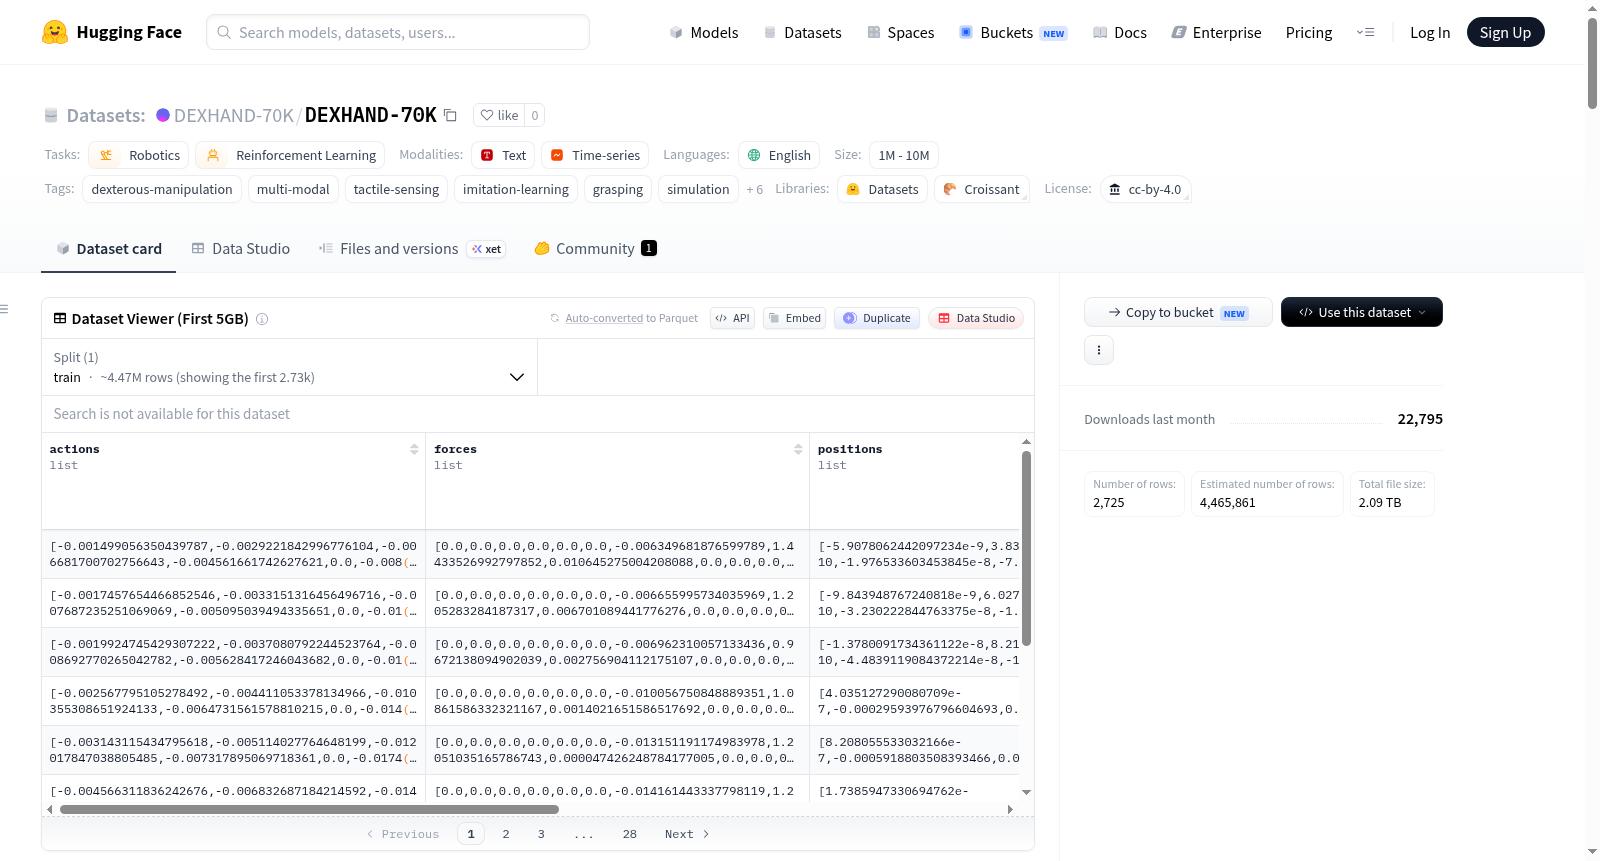Click the like count 0
1600x861 pixels.
(x=535, y=115)
